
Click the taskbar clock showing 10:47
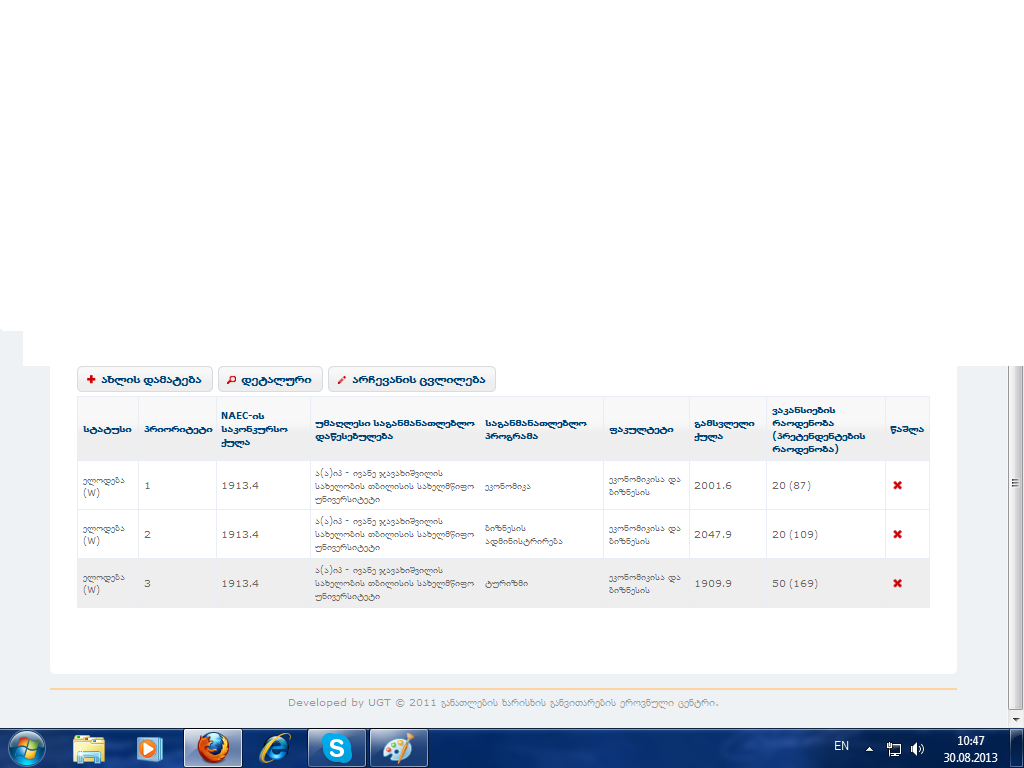pyautogui.click(x=970, y=749)
